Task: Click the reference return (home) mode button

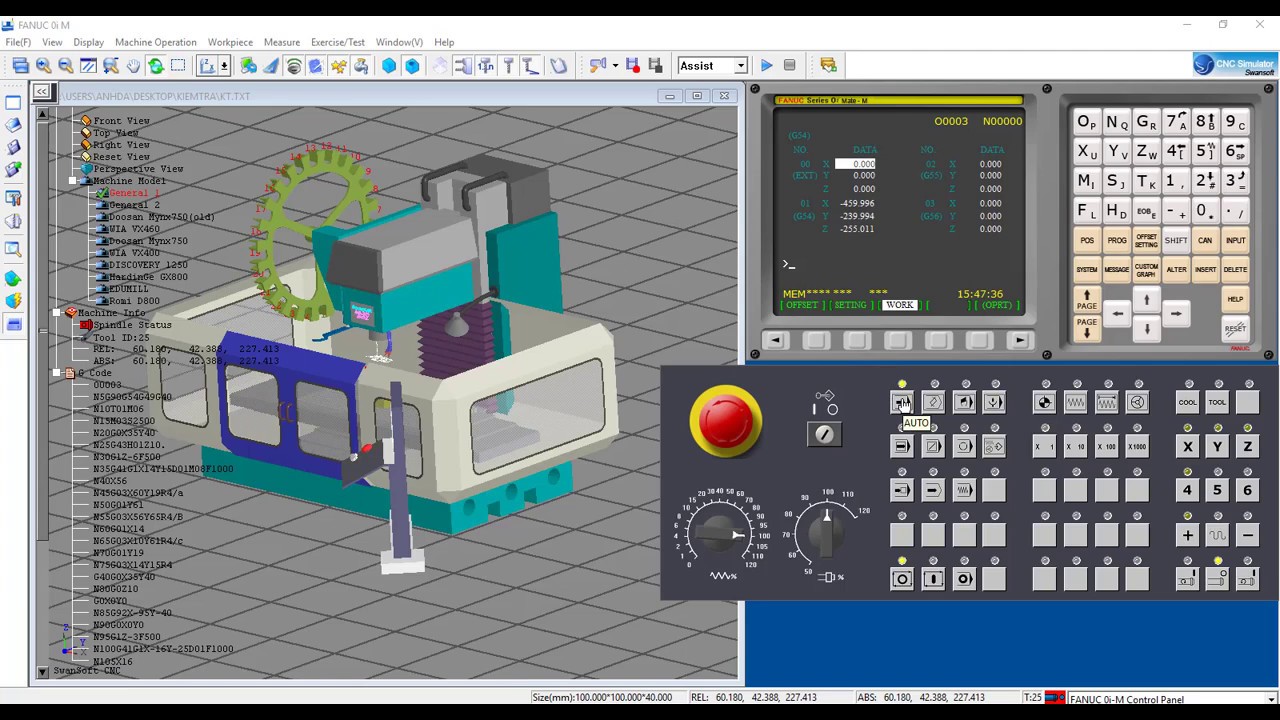Action: pyautogui.click(x=1045, y=402)
